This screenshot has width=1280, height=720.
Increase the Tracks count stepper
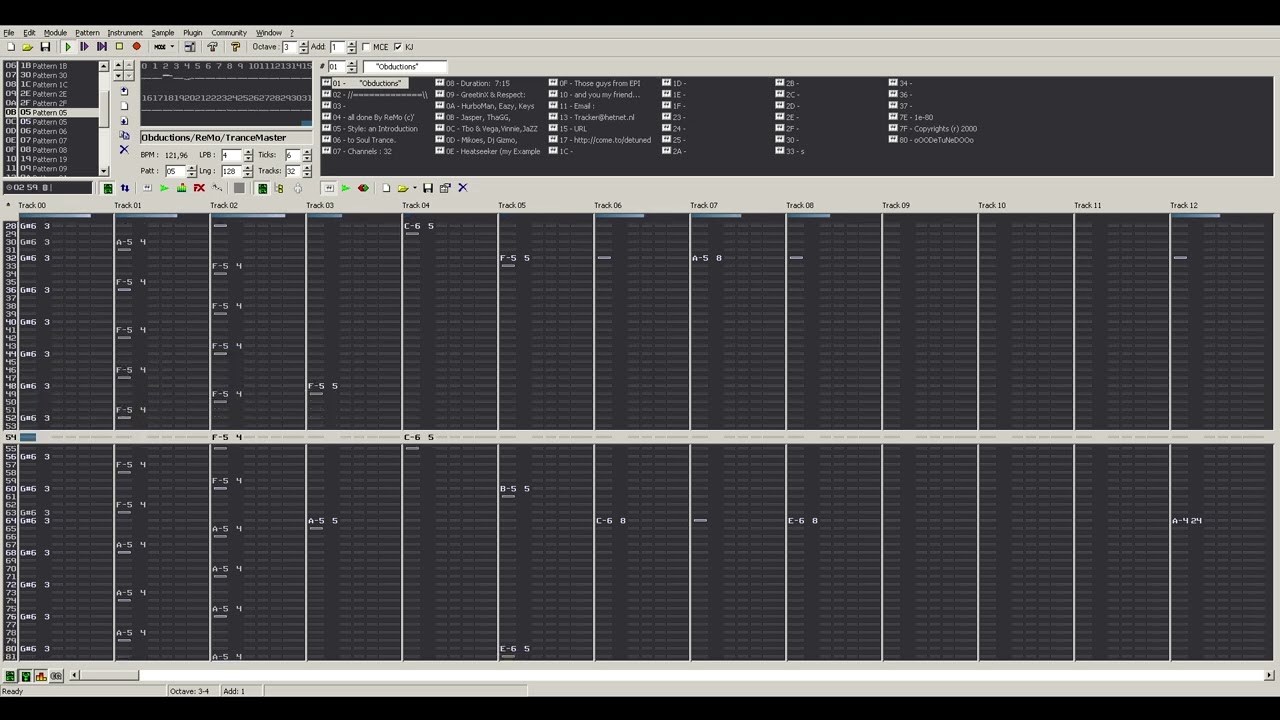[307, 168]
